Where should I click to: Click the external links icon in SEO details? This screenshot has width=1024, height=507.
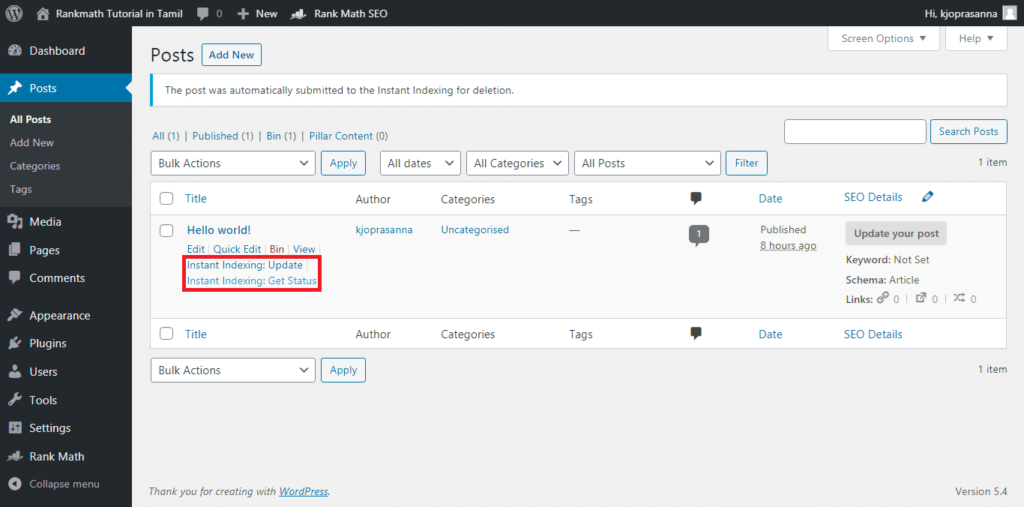coord(921,298)
